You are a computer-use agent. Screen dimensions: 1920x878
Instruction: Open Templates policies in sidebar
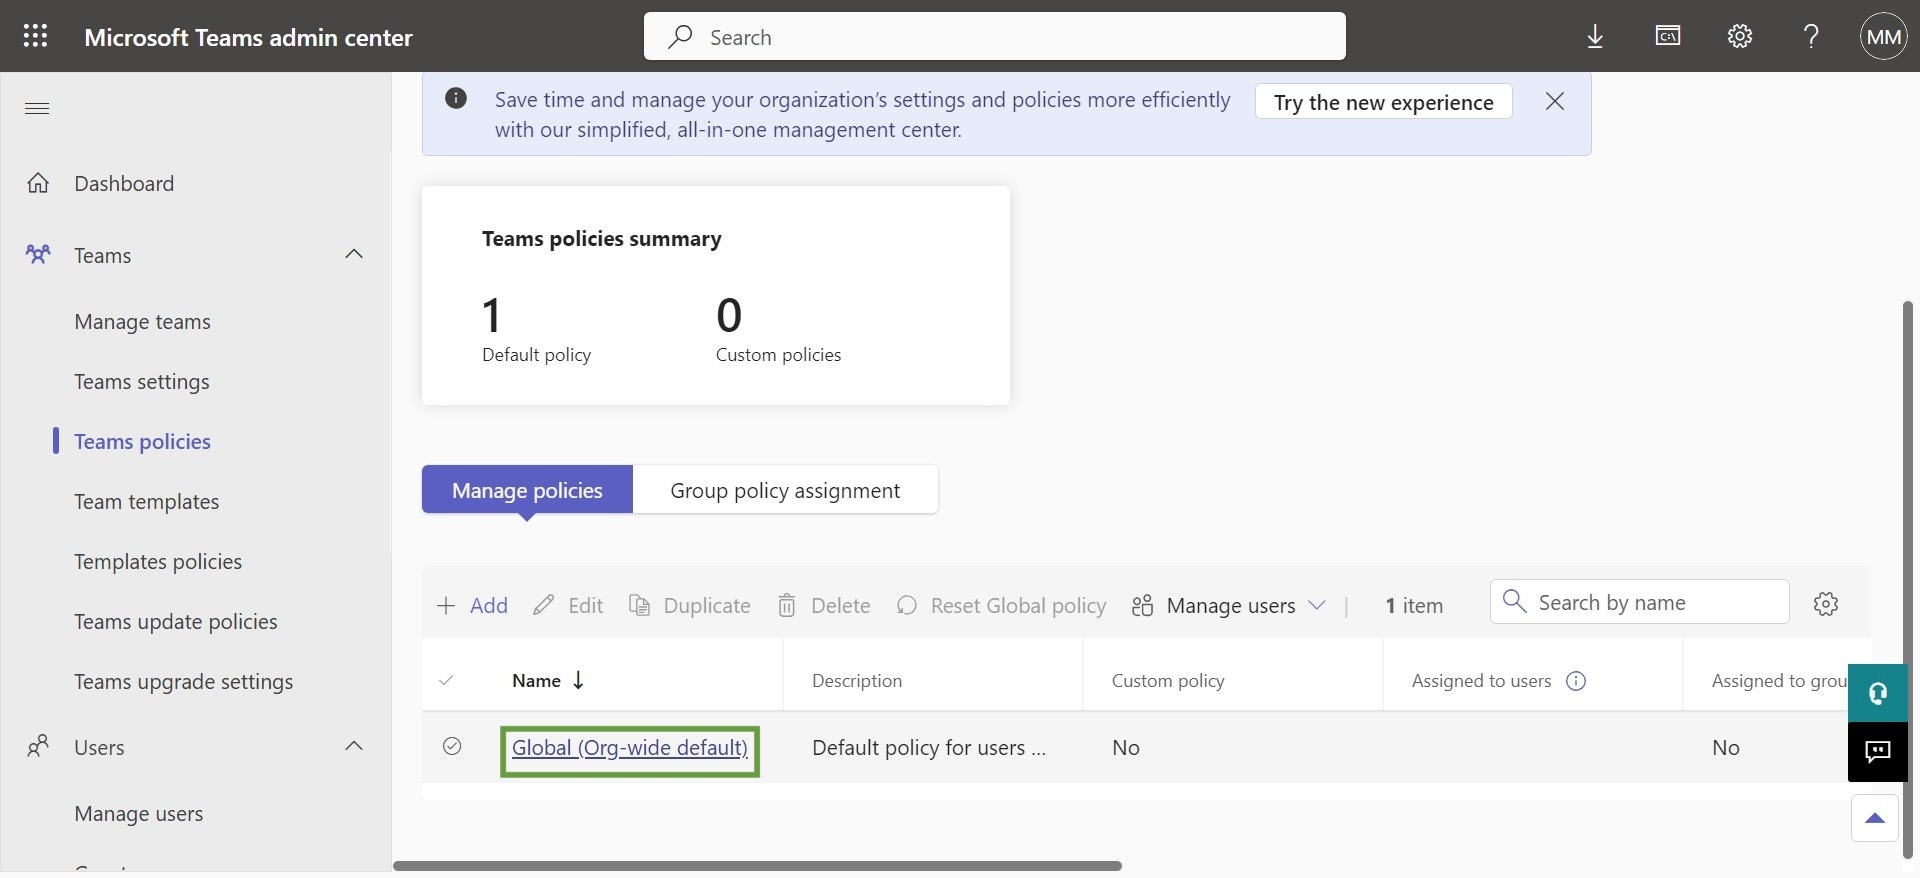pos(158,562)
